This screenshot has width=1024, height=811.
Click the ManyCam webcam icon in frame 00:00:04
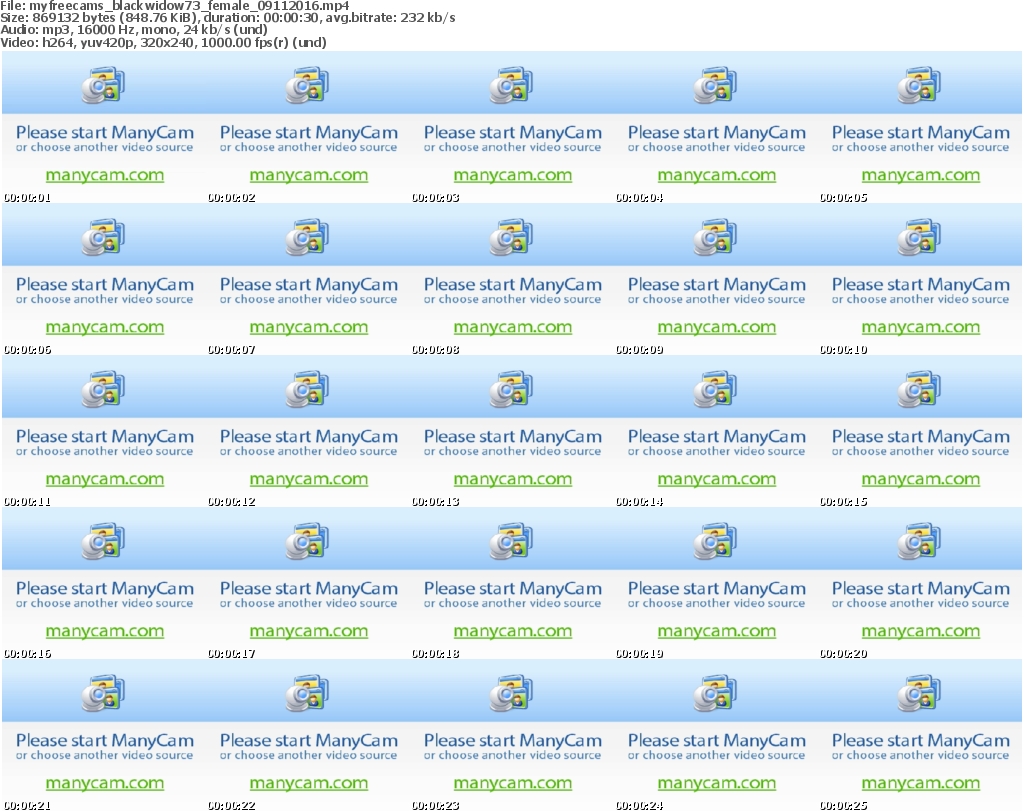pos(715,85)
